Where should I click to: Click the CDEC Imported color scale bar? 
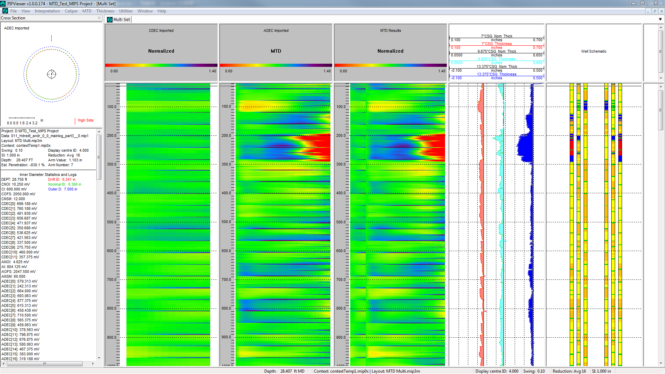click(161, 65)
